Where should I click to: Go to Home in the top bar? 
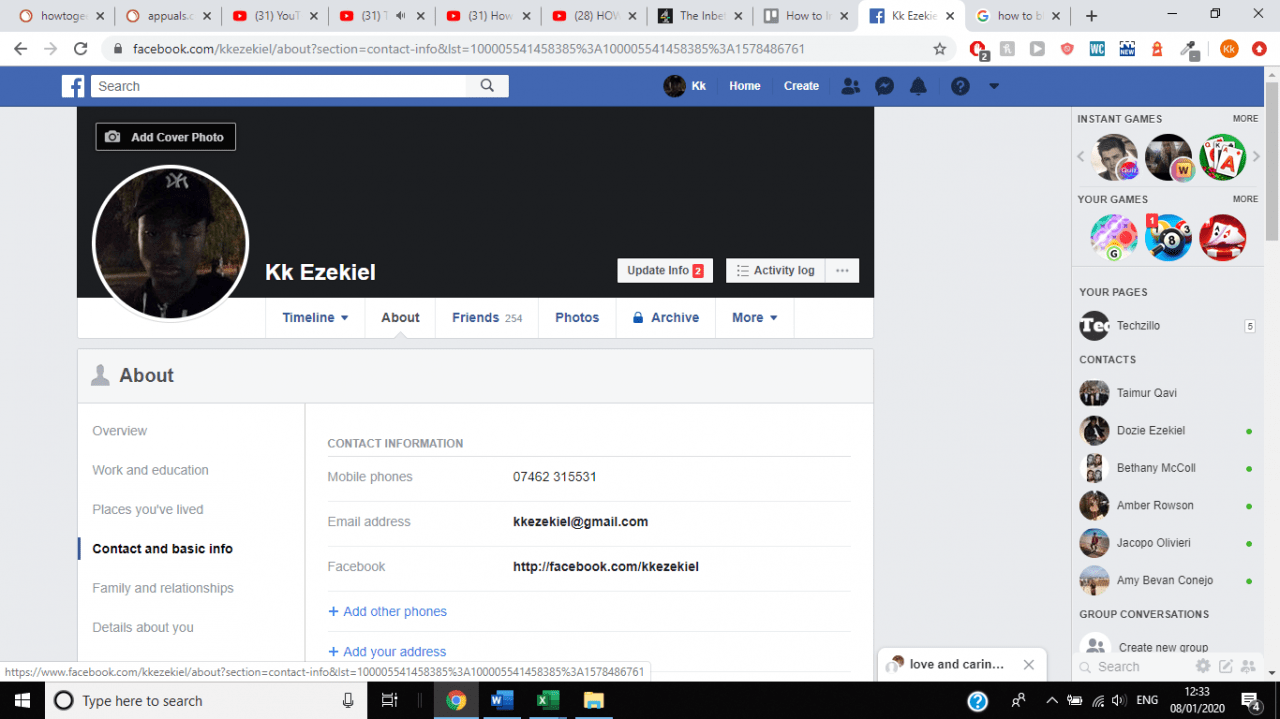point(745,86)
